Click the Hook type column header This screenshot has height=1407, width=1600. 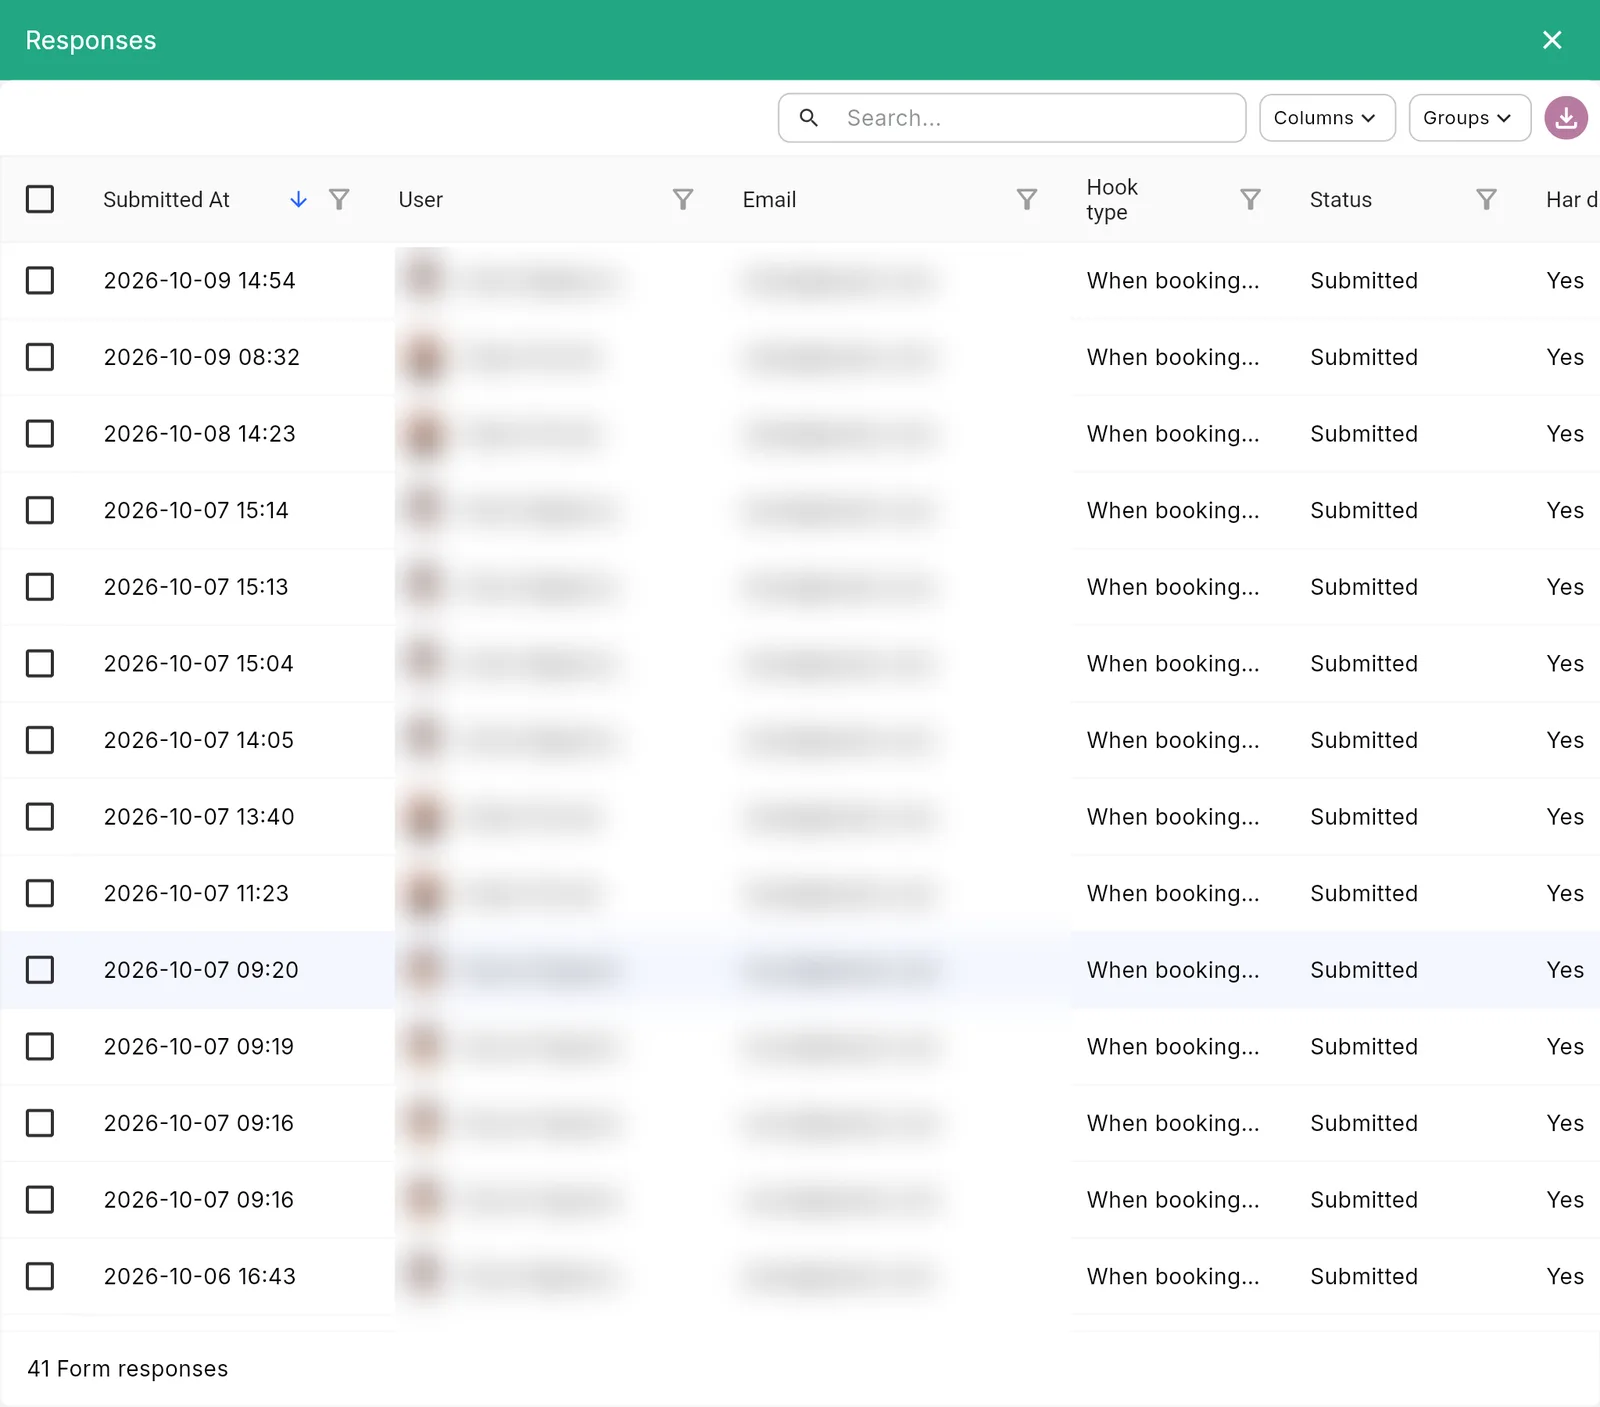(x=1112, y=200)
